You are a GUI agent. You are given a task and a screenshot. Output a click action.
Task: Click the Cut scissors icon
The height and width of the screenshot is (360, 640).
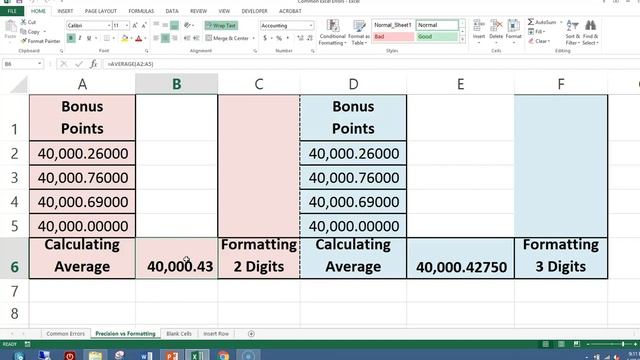(24, 22)
